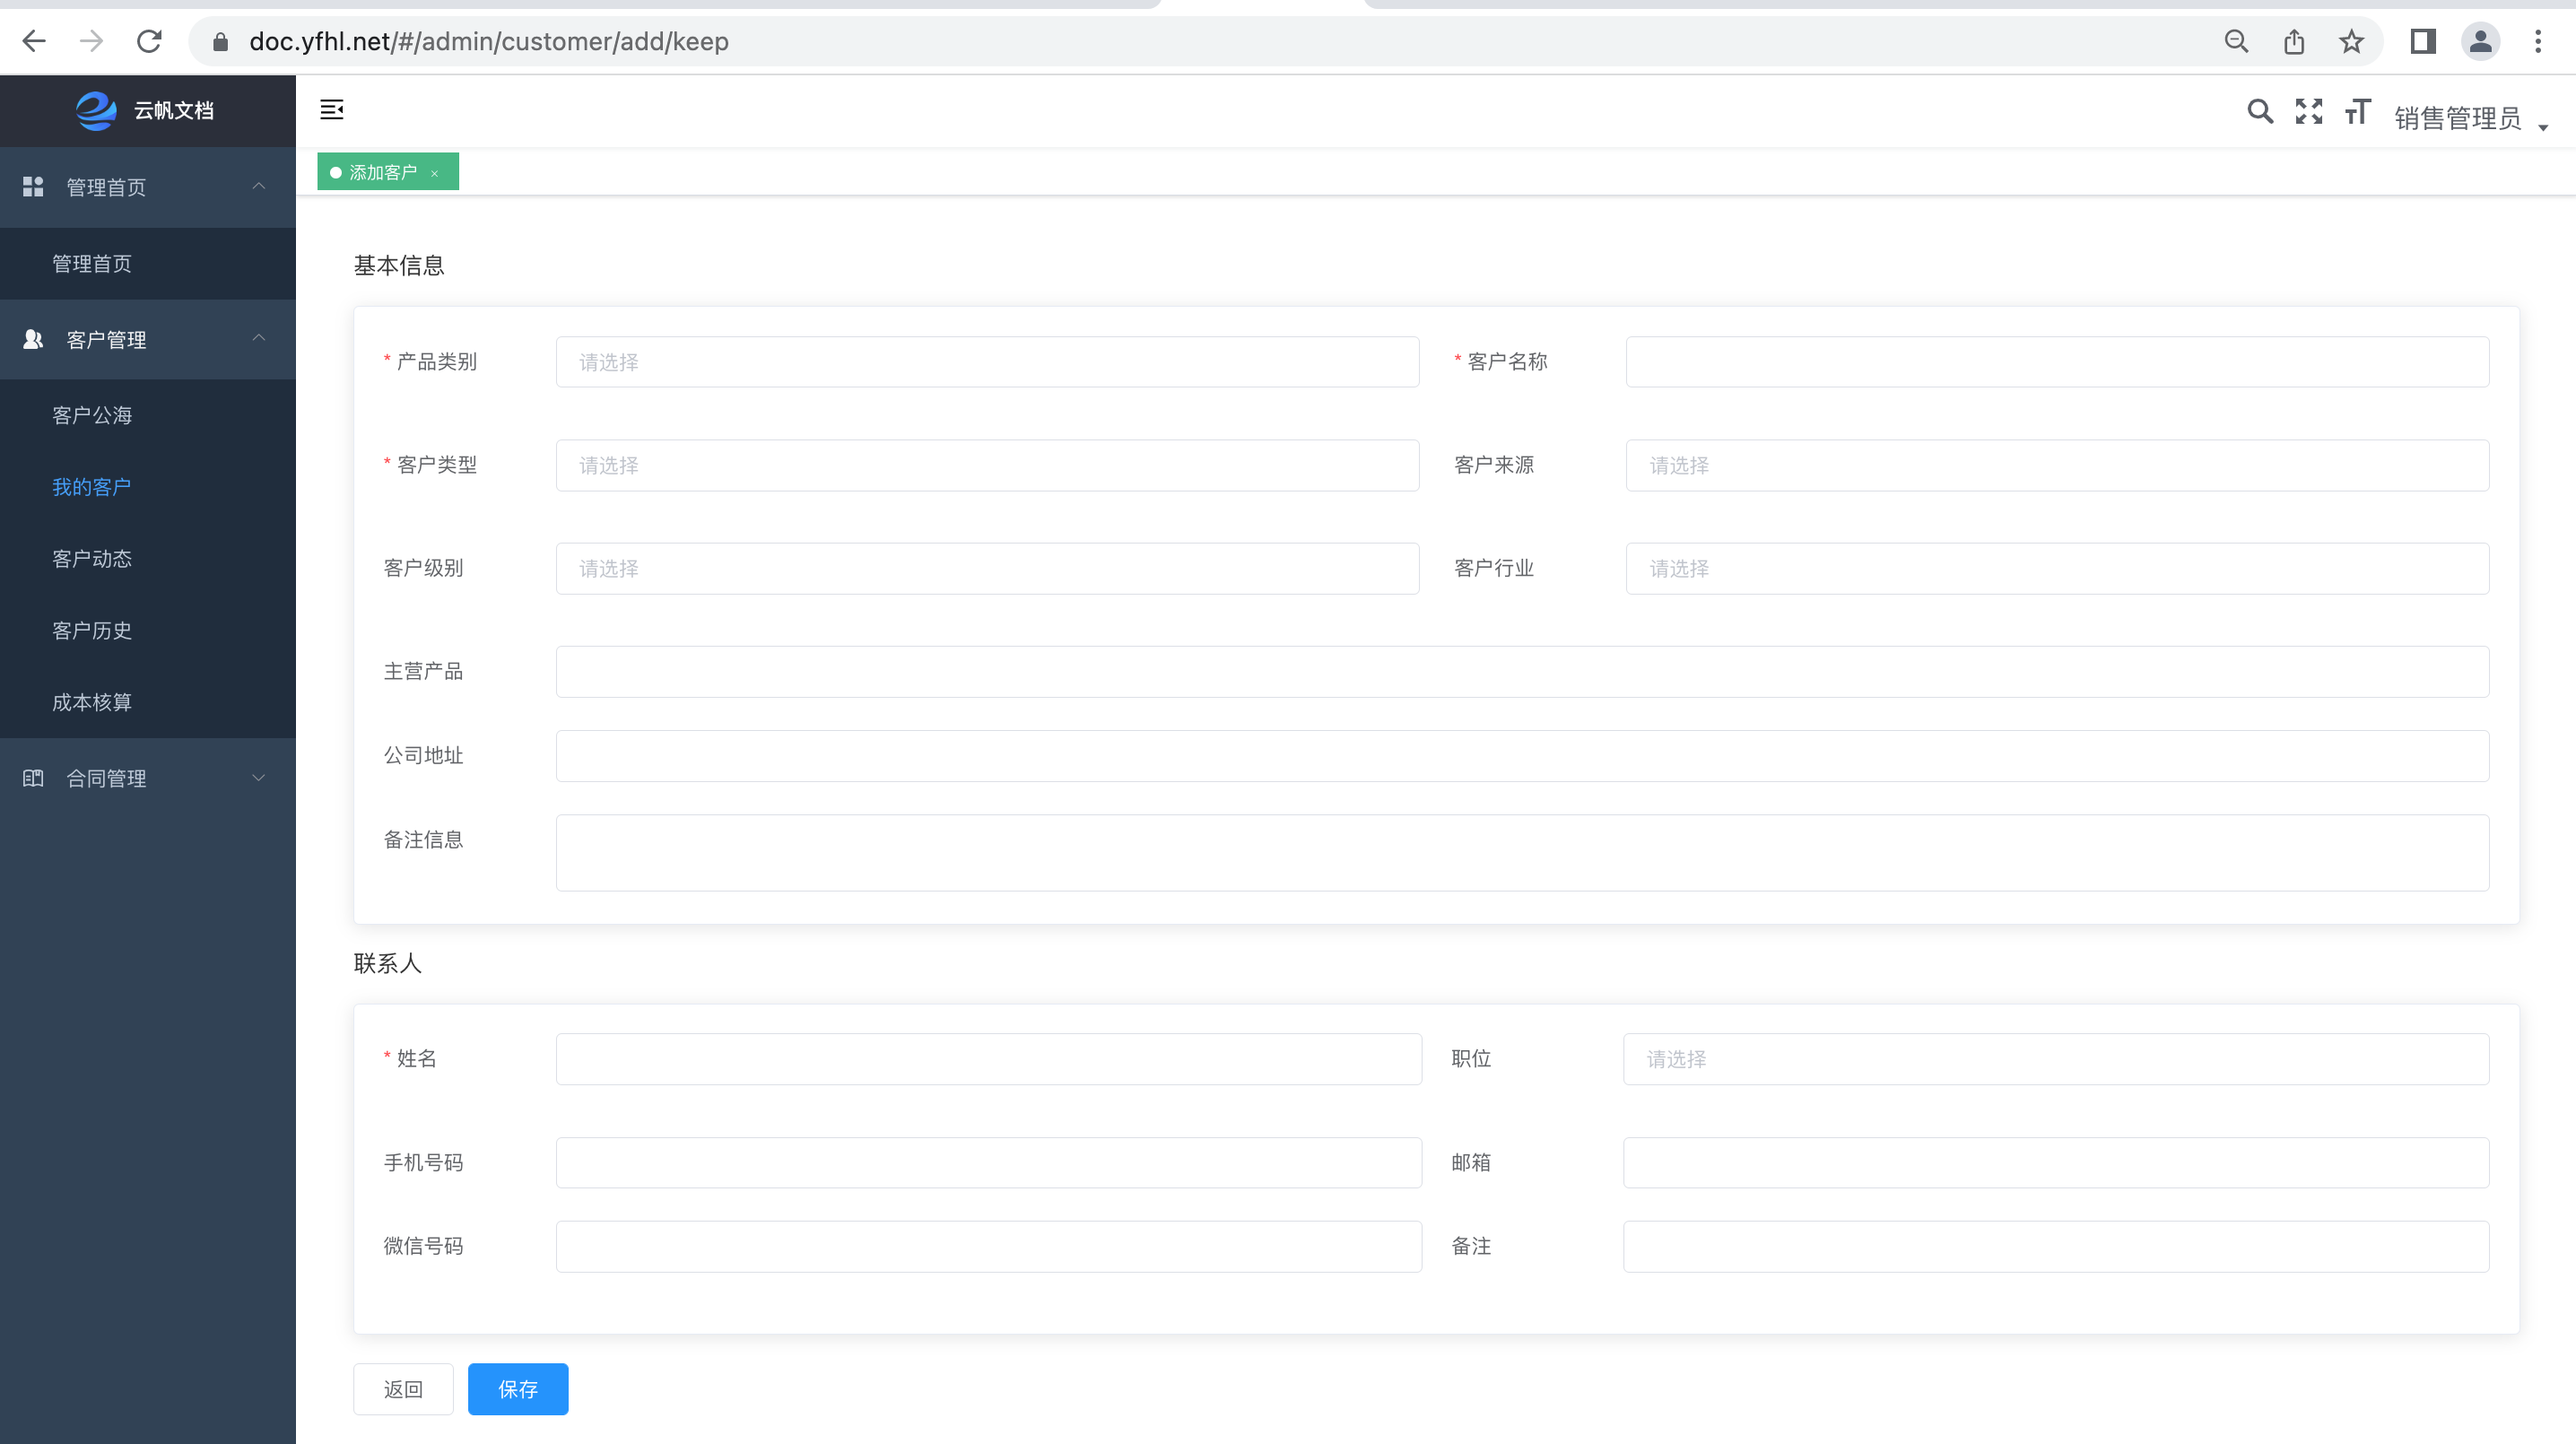The width and height of the screenshot is (2576, 1444).
Task: Open the 职位 dropdown
Action: pyautogui.click(x=2056, y=1059)
